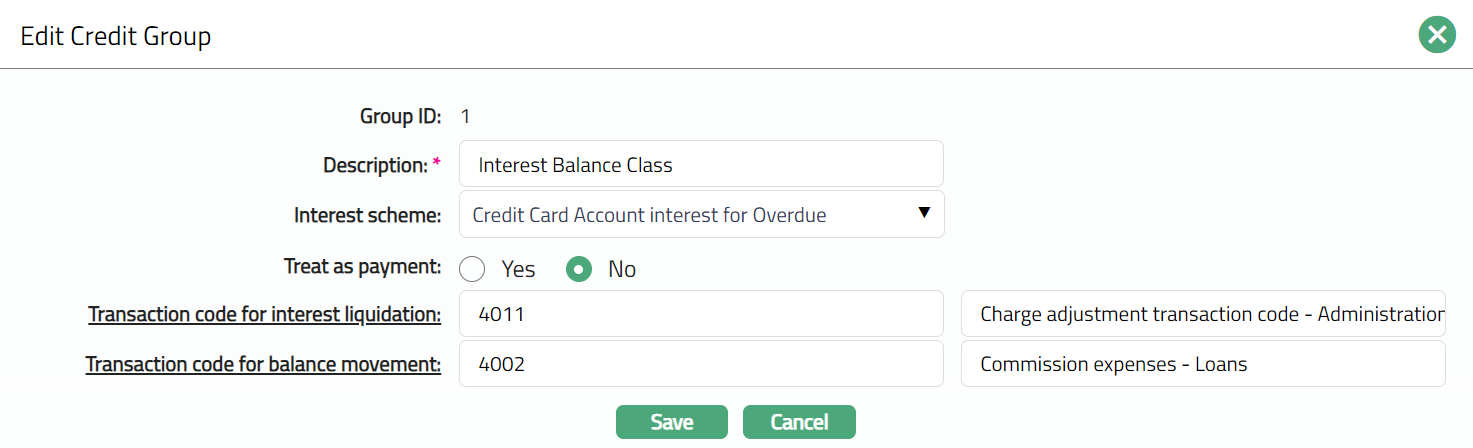
Task: Click the Group ID value 1
Action: [x=465, y=116]
